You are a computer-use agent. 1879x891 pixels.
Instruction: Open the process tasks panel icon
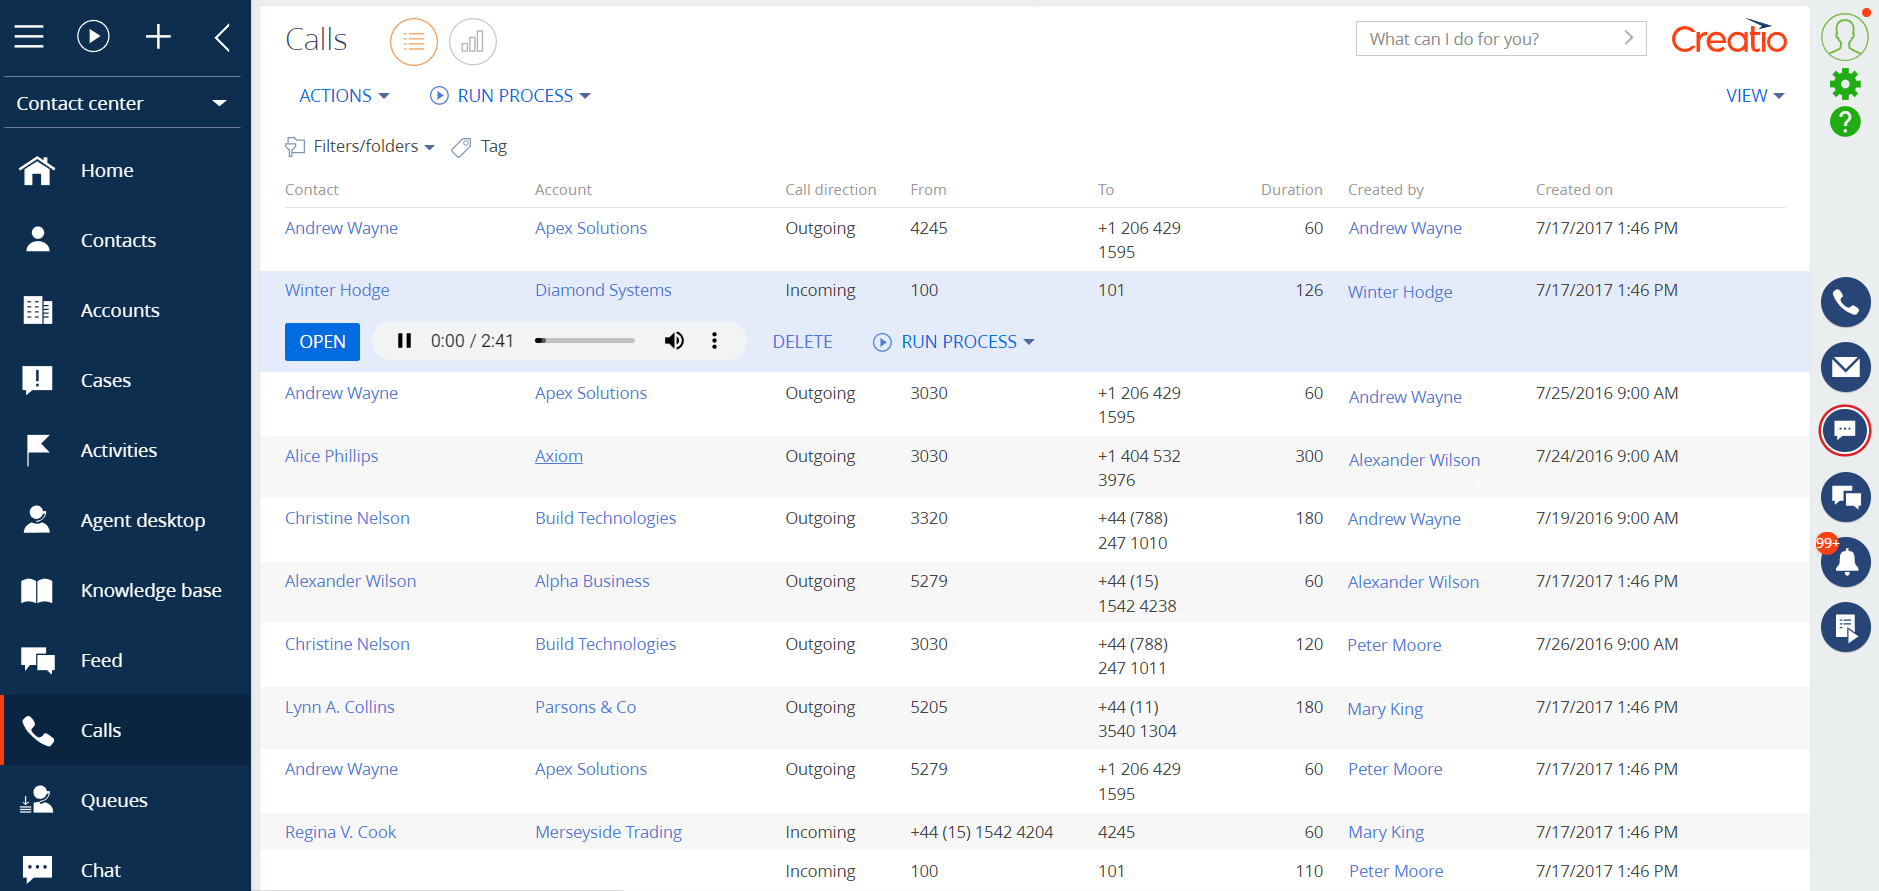click(1845, 627)
